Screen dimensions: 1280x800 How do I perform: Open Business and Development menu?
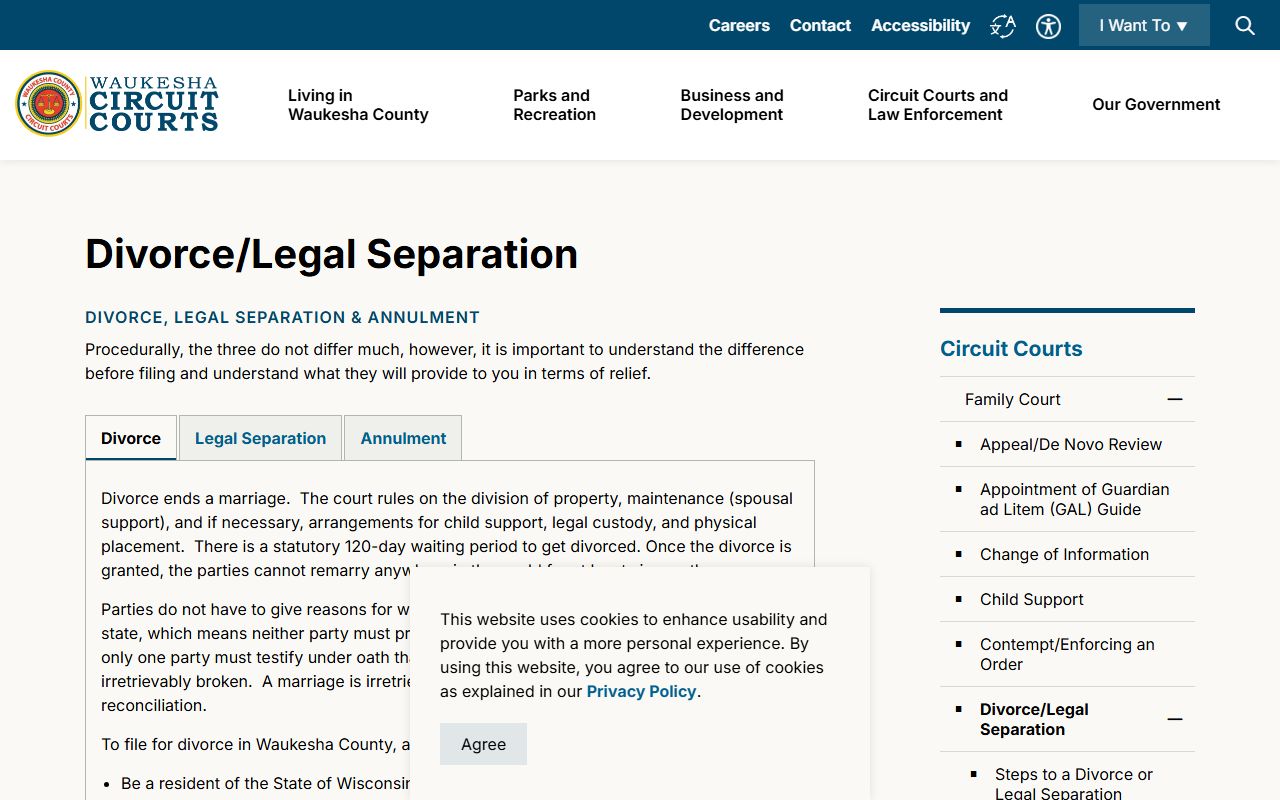click(x=732, y=105)
